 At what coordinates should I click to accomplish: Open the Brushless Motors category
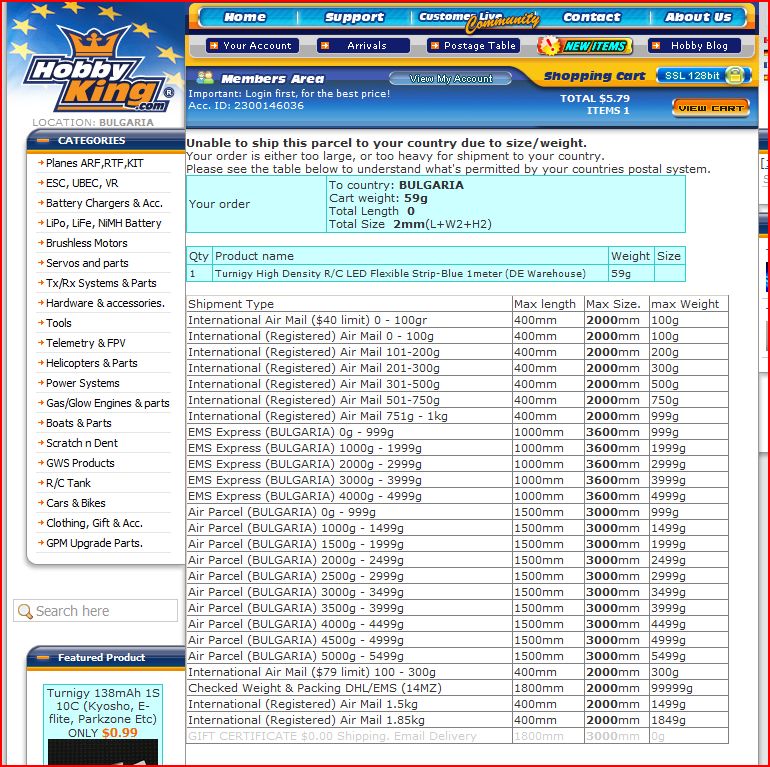[x=86, y=243]
